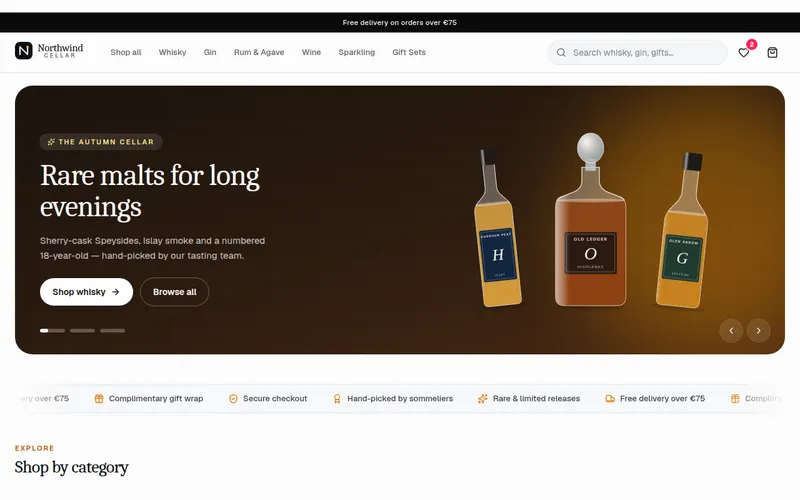Click the Northwind Cellar N logo
The width and height of the screenshot is (800, 500).
[x=23, y=51]
